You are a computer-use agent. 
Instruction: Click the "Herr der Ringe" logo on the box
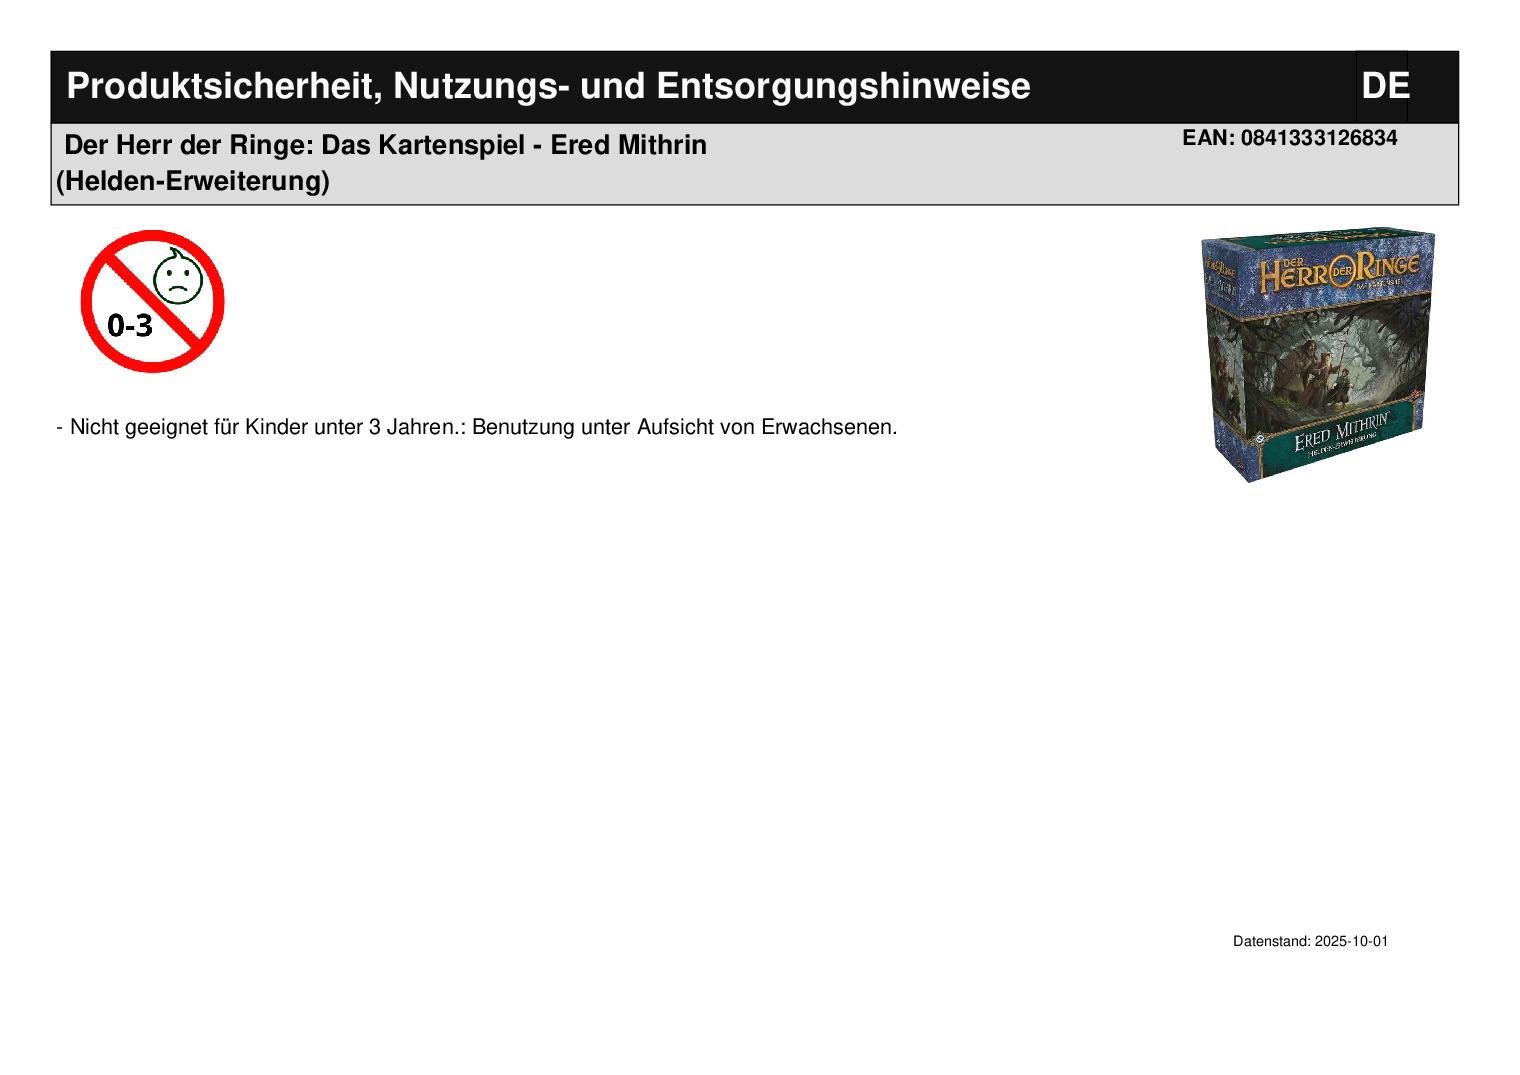[1339, 271]
